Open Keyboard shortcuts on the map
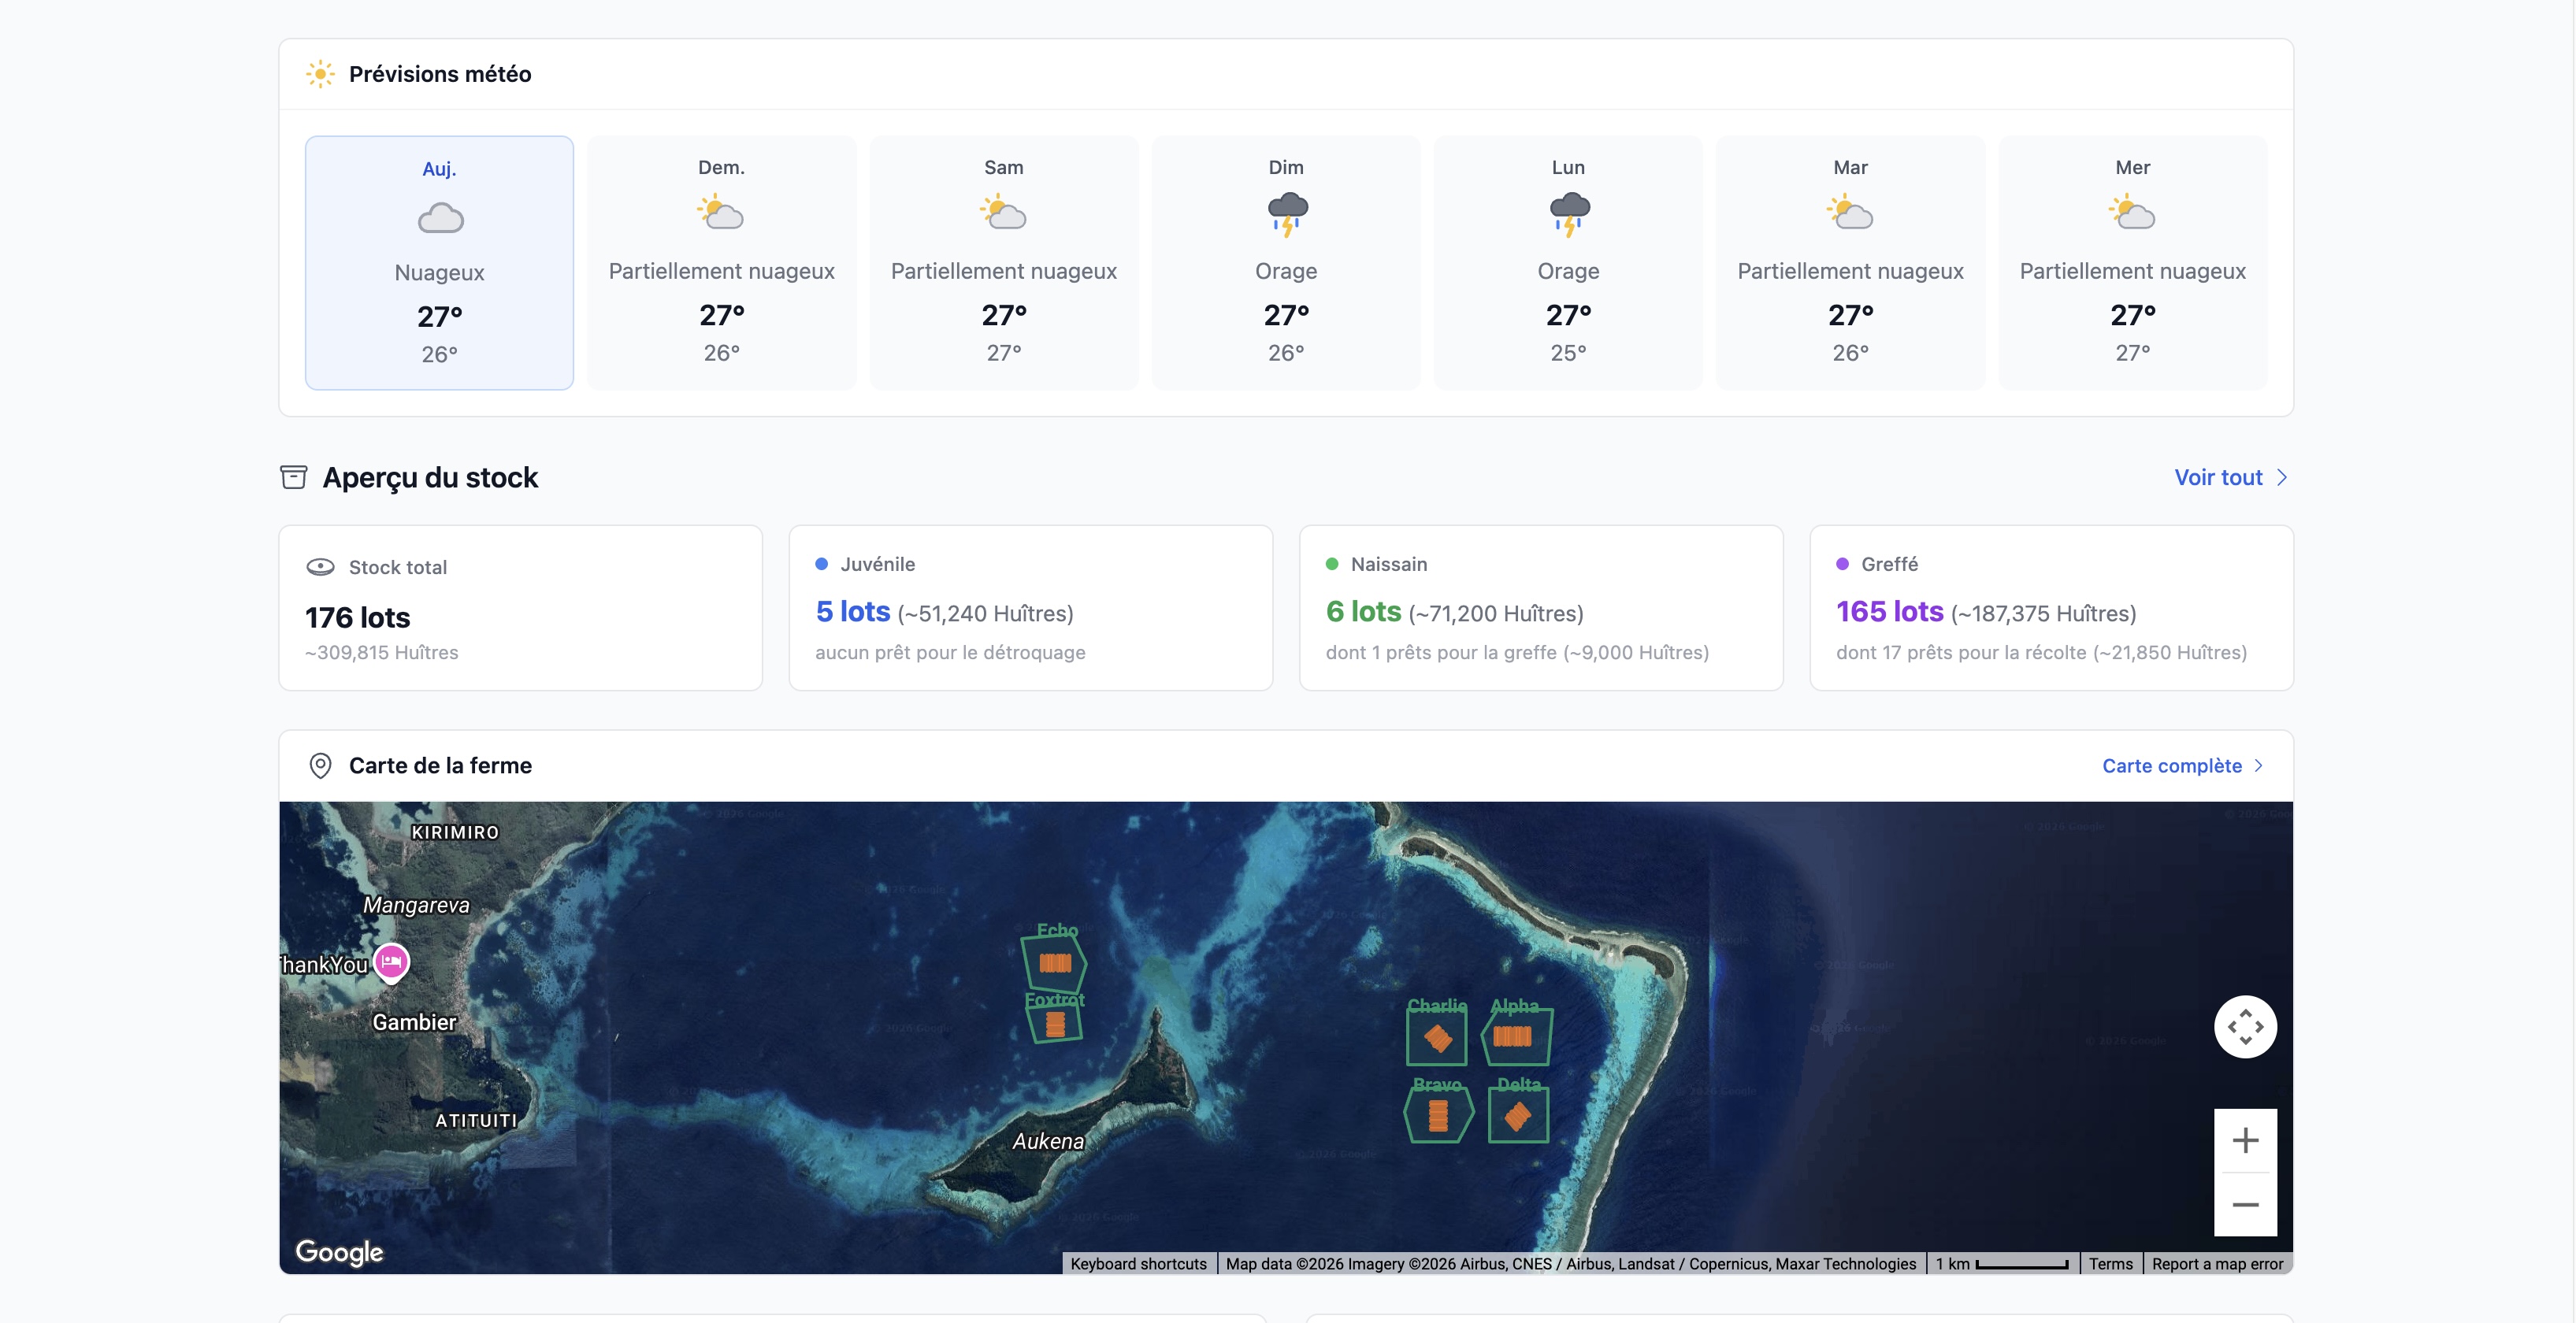The width and height of the screenshot is (2576, 1323). 1138,1264
